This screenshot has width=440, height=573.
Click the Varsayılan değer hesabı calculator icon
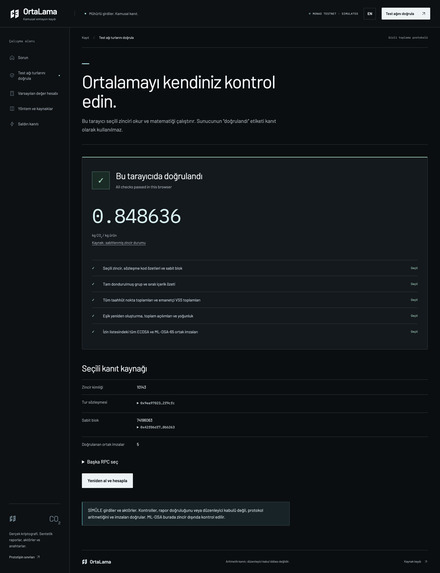coord(12,93)
